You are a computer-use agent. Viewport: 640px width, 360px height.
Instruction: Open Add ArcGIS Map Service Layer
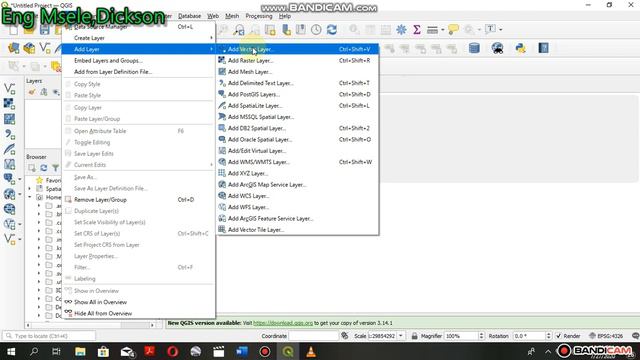point(298,184)
